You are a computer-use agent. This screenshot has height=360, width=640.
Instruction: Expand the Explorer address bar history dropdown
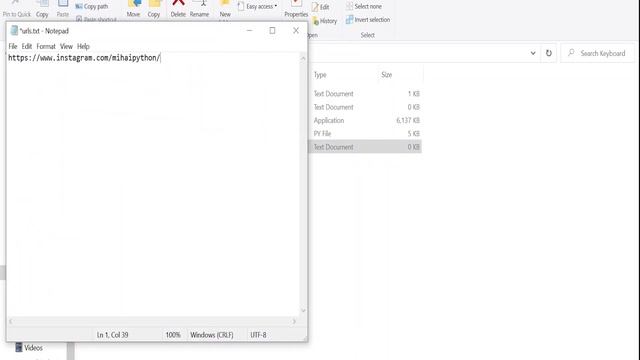[x=533, y=53]
